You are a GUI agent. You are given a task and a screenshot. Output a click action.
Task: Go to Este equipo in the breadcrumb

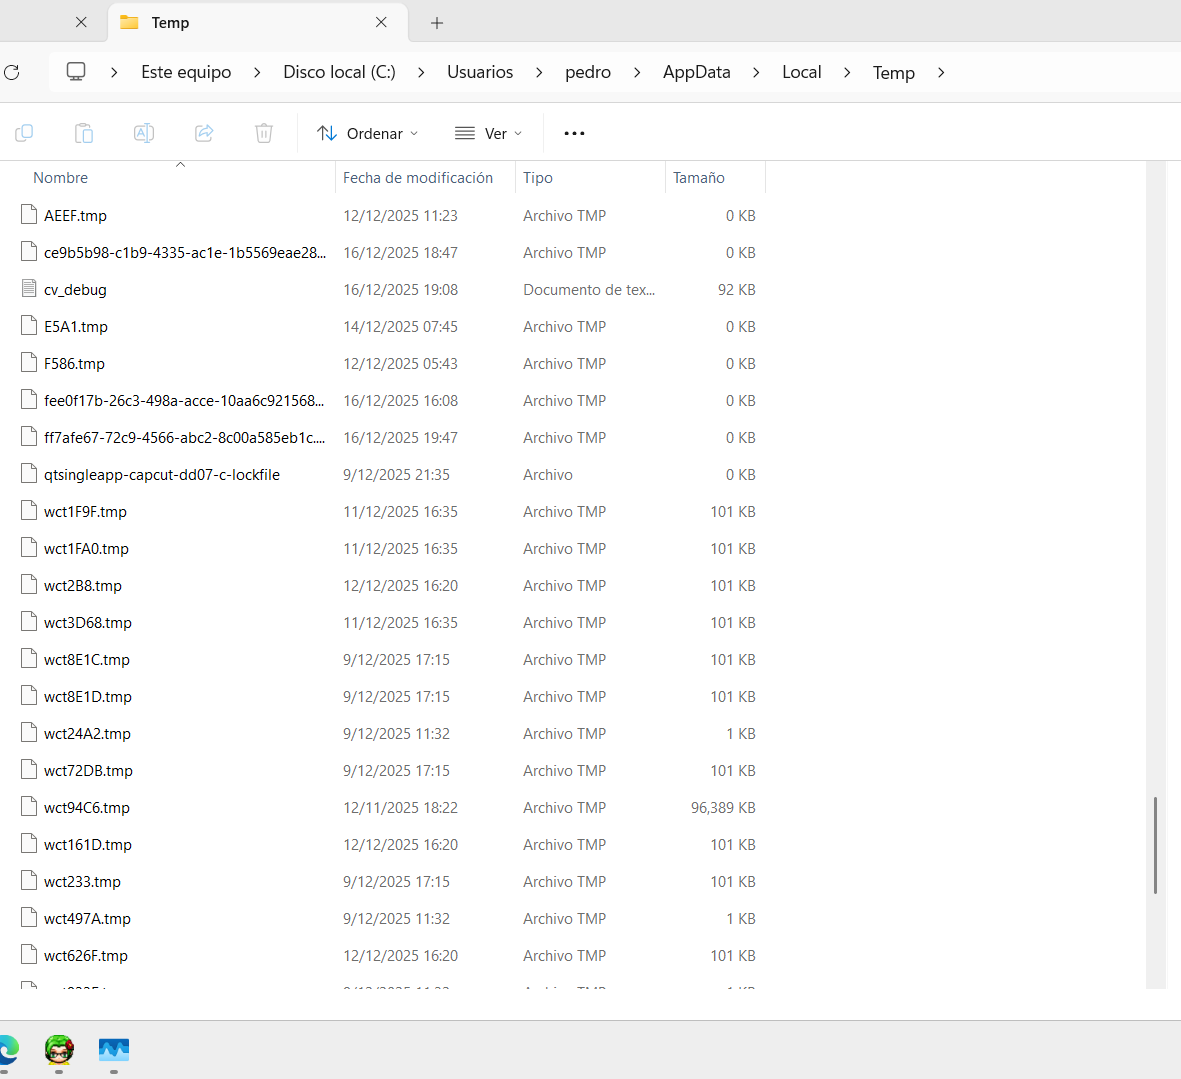(186, 72)
